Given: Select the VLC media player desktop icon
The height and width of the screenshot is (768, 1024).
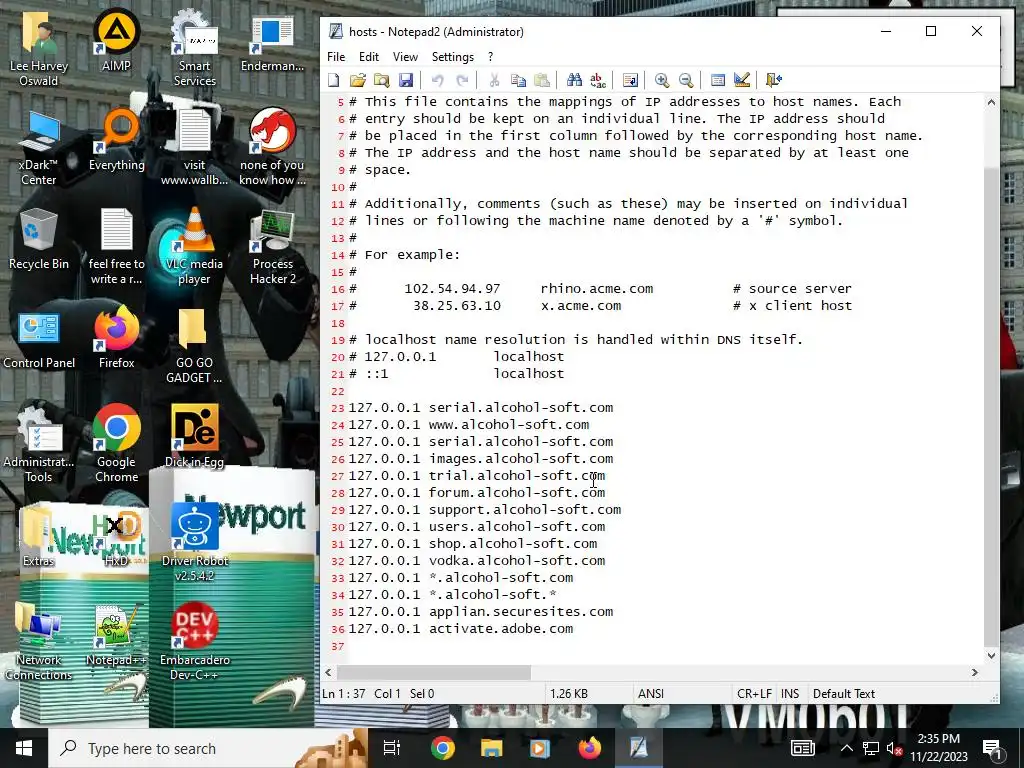Looking at the screenshot, I should tap(194, 247).
